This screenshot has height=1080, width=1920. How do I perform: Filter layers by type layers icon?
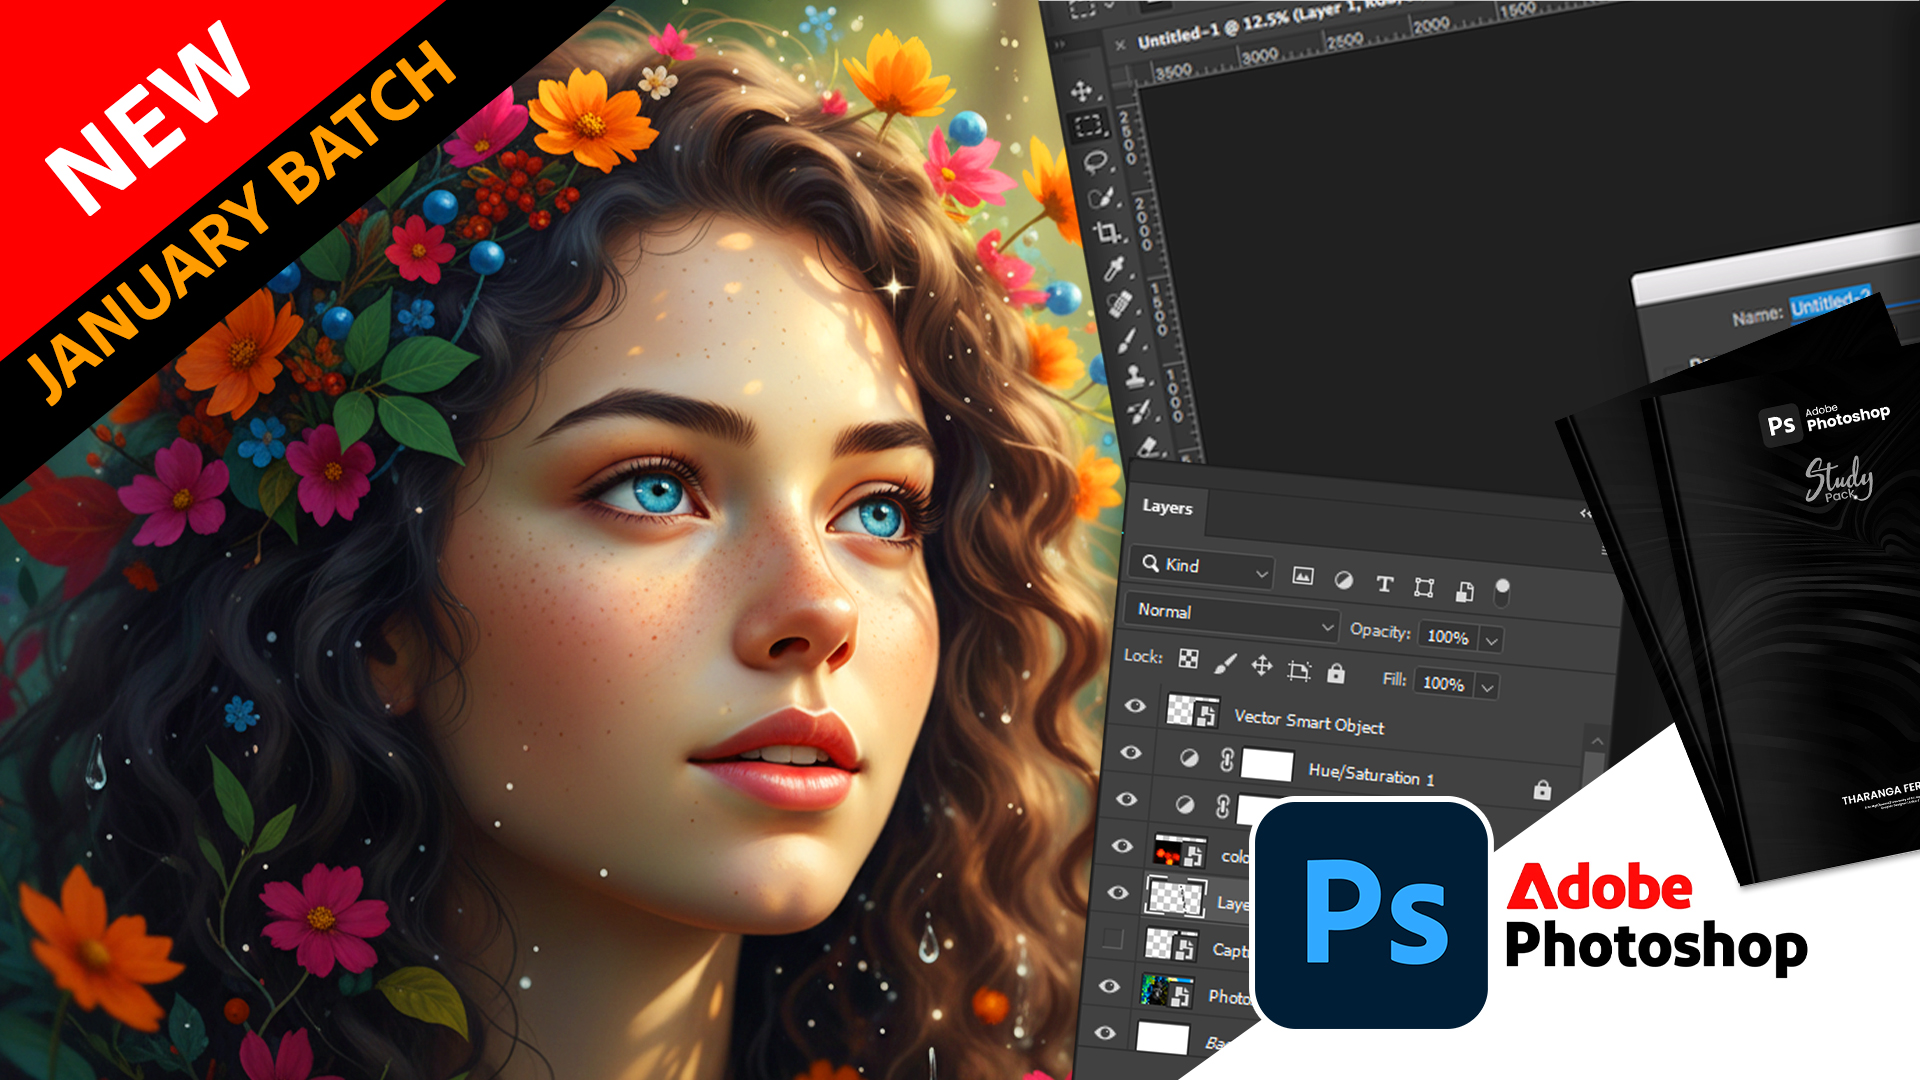click(x=1384, y=584)
